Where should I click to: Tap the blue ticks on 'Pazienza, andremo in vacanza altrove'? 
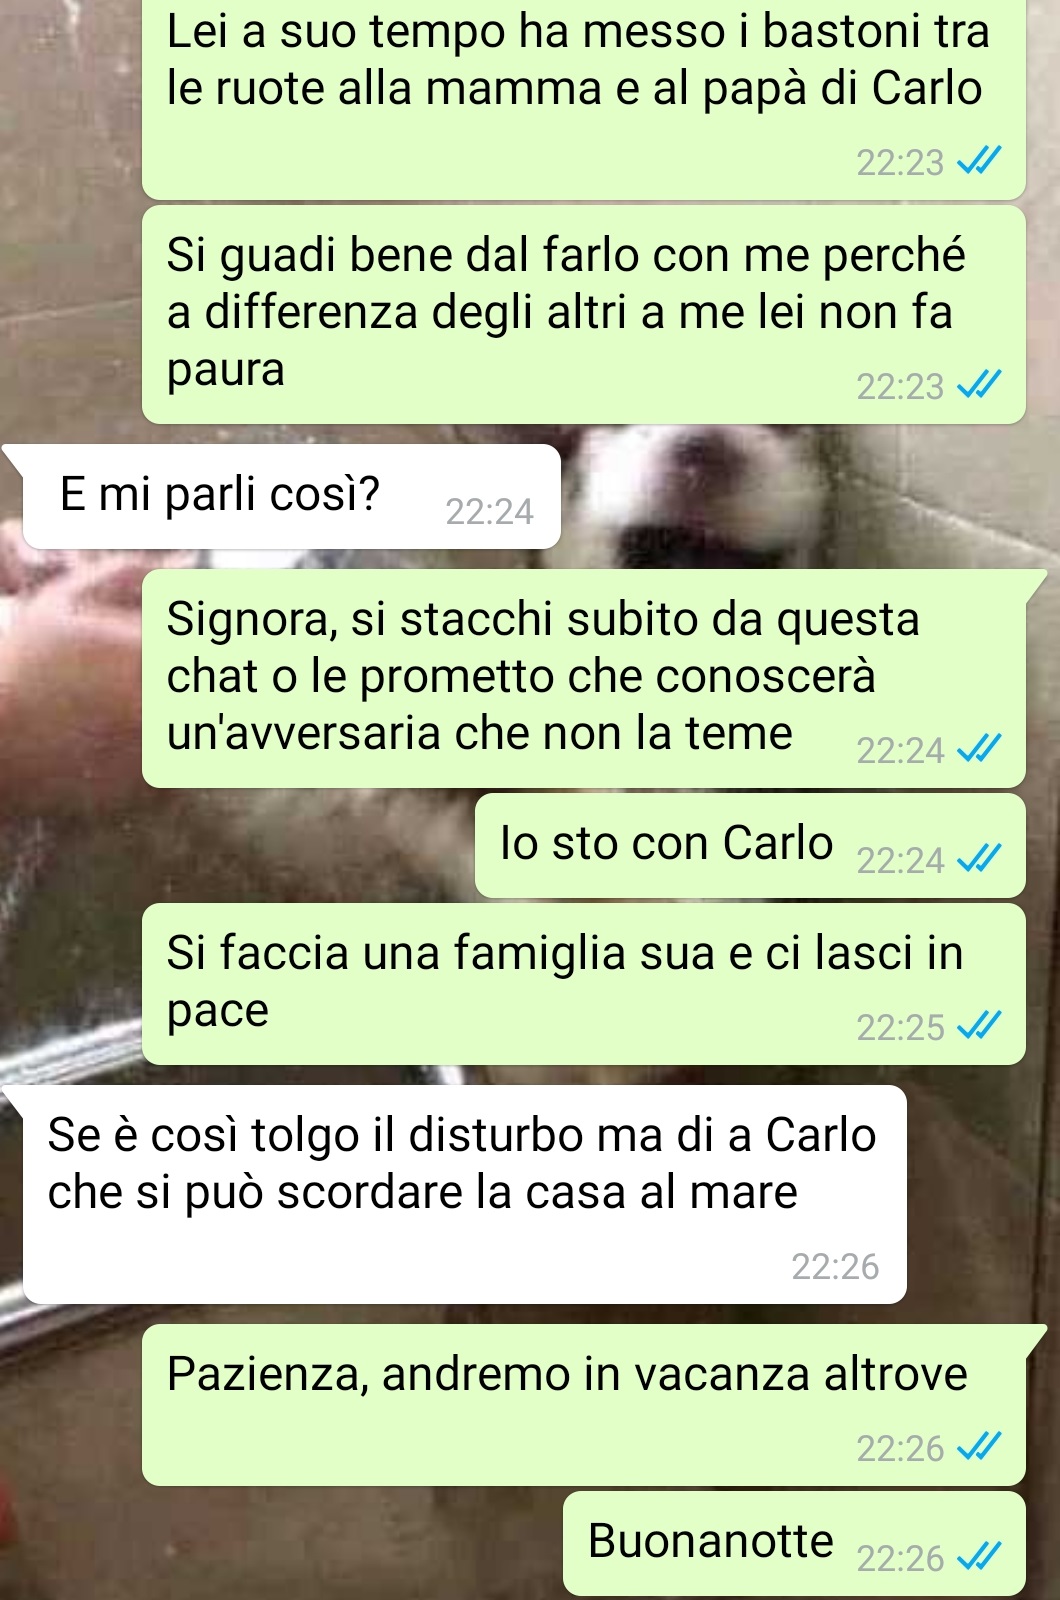point(979,1448)
